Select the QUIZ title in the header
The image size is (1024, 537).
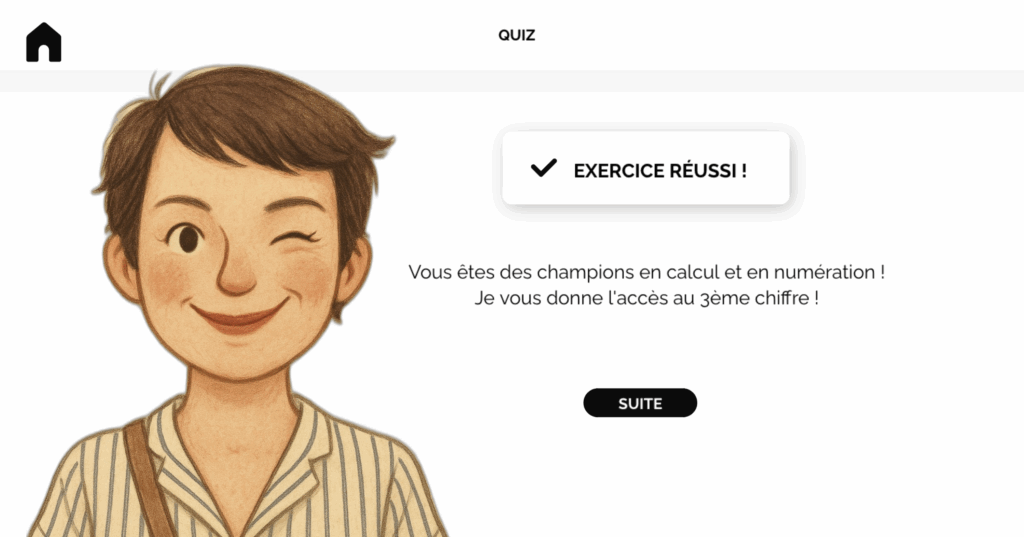coord(517,35)
